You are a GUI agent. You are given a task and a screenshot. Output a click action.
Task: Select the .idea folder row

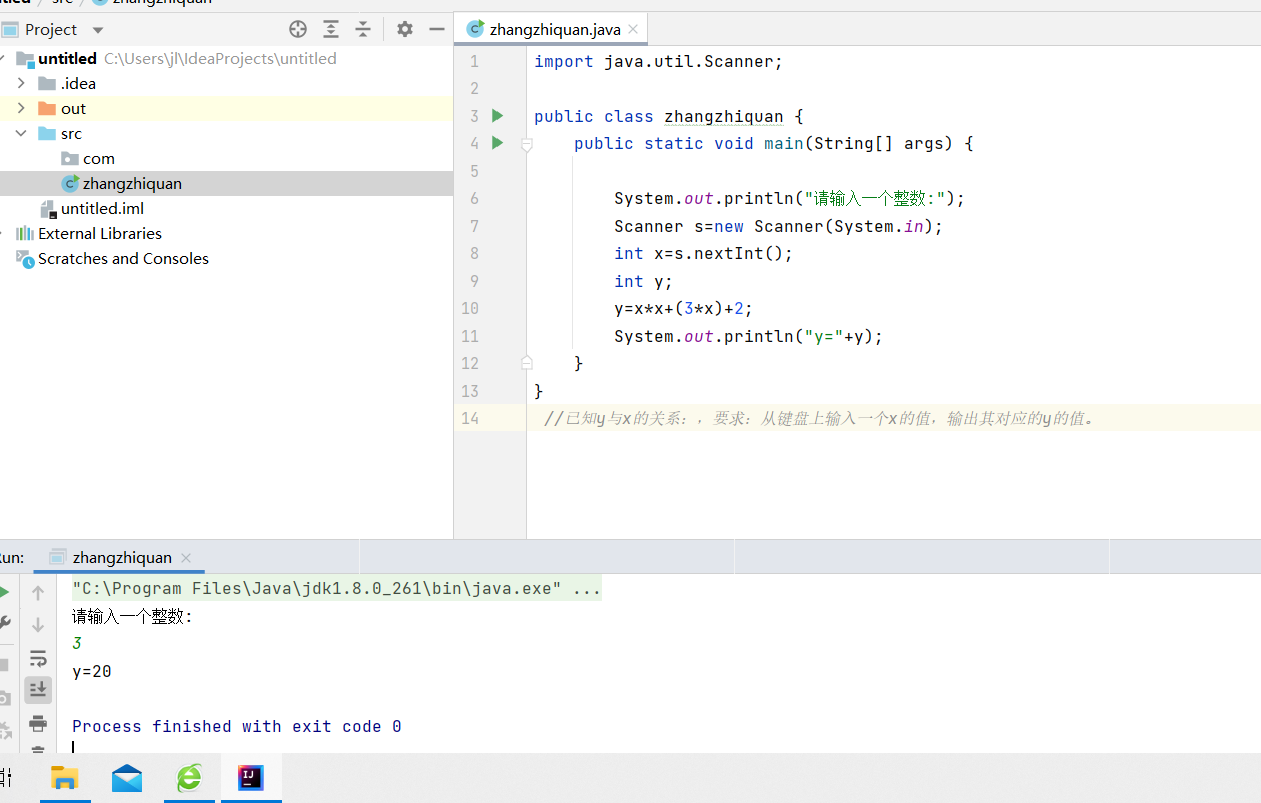[x=226, y=83]
